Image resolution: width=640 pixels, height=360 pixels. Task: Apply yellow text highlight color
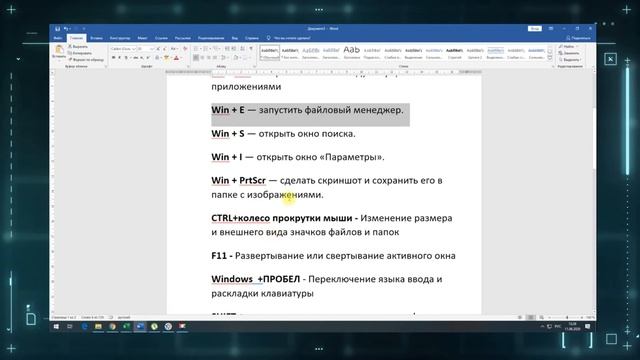click(166, 58)
